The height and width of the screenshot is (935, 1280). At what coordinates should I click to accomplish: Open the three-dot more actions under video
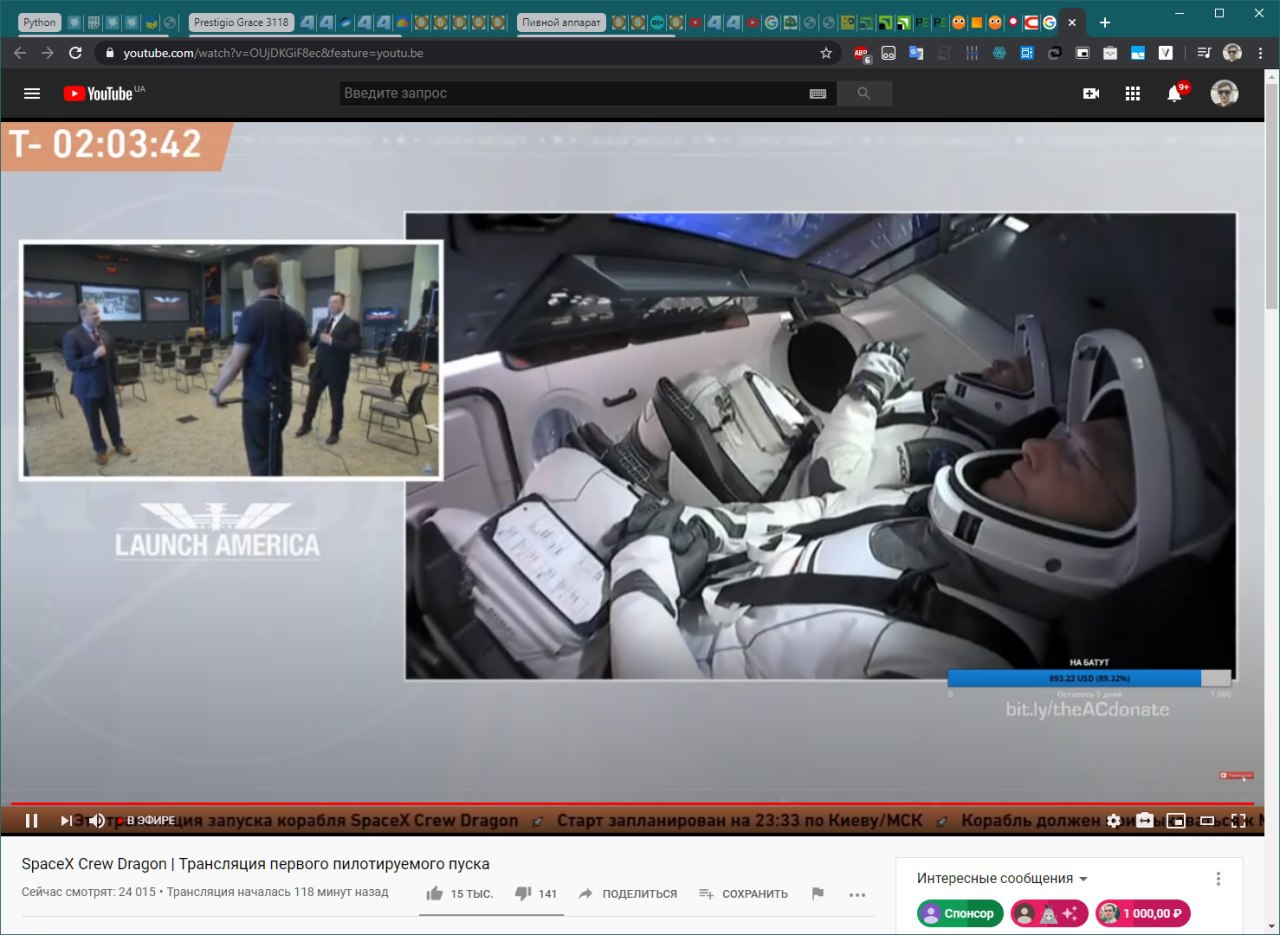857,894
